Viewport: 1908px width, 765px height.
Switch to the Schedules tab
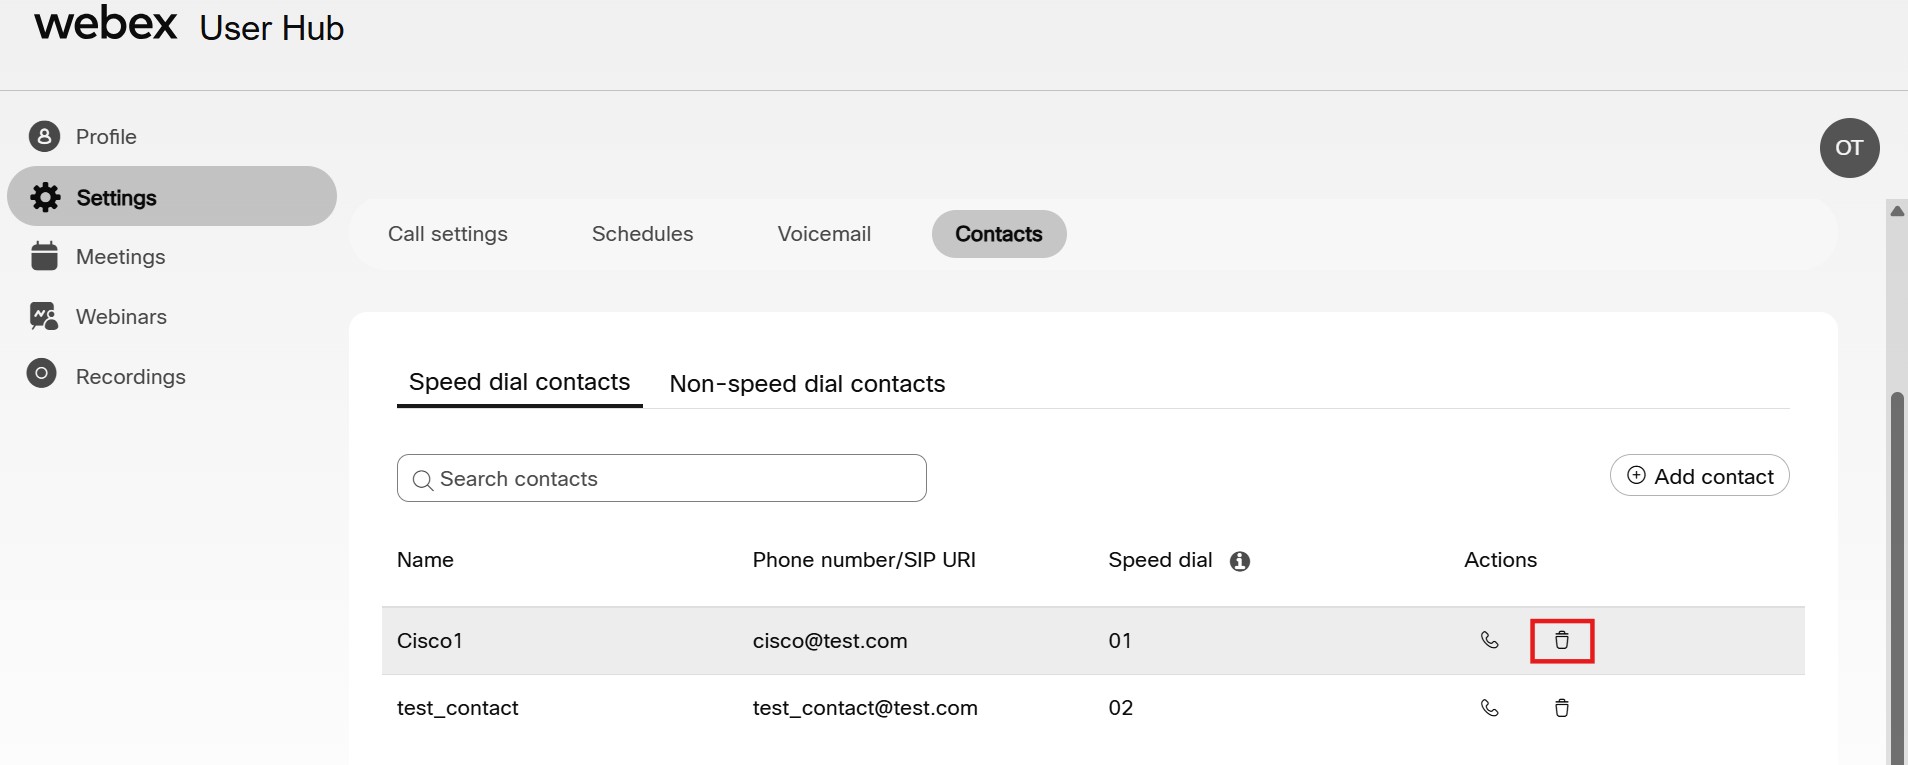coord(642,234)
